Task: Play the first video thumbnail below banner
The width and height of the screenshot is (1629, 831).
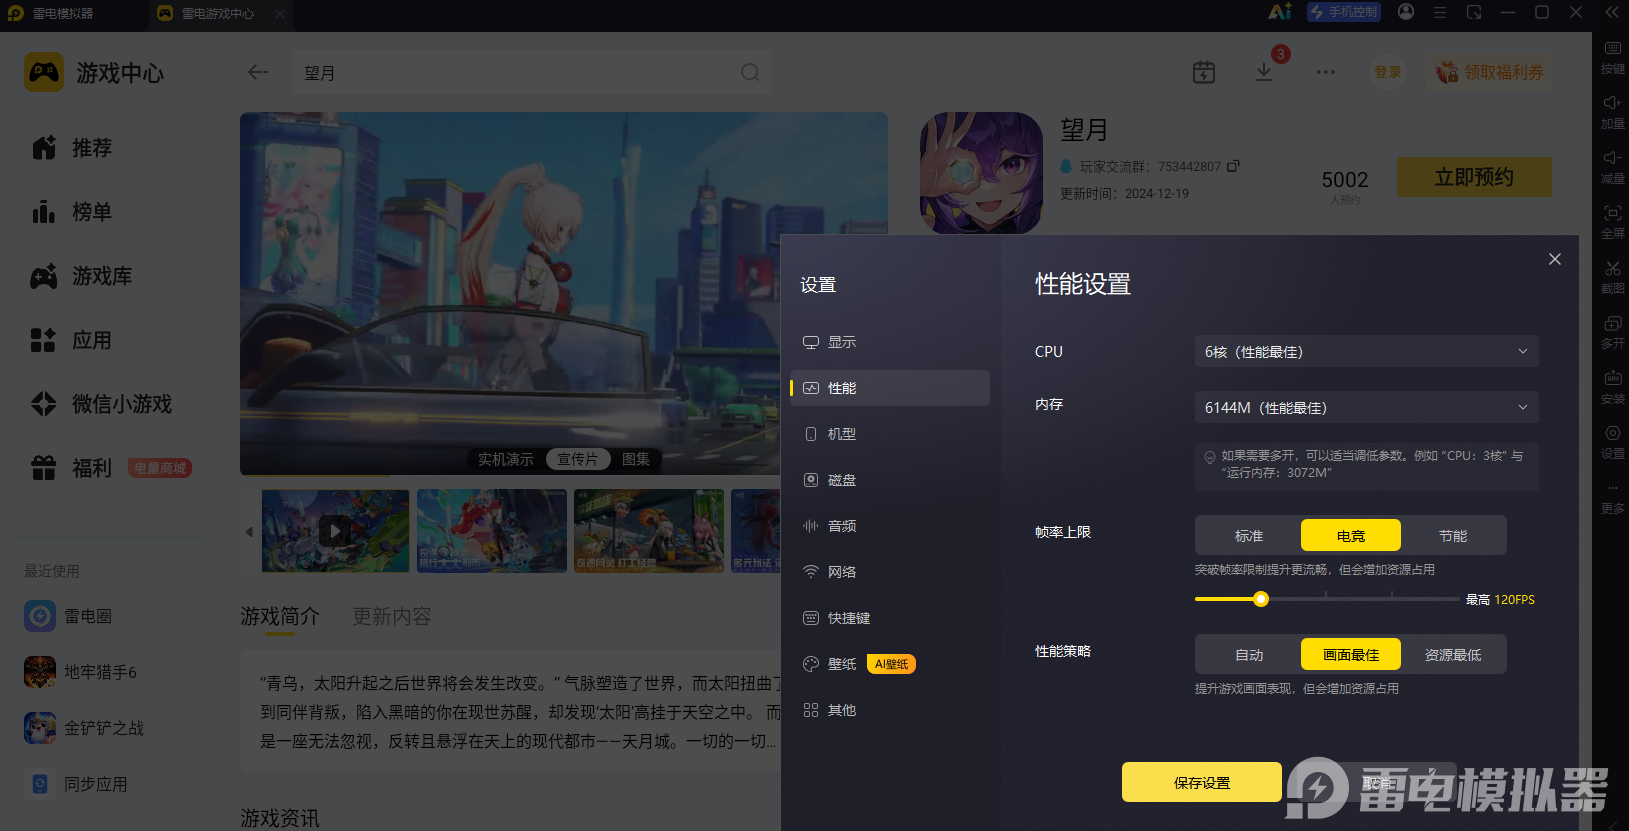Action: (x=335, y=531)
